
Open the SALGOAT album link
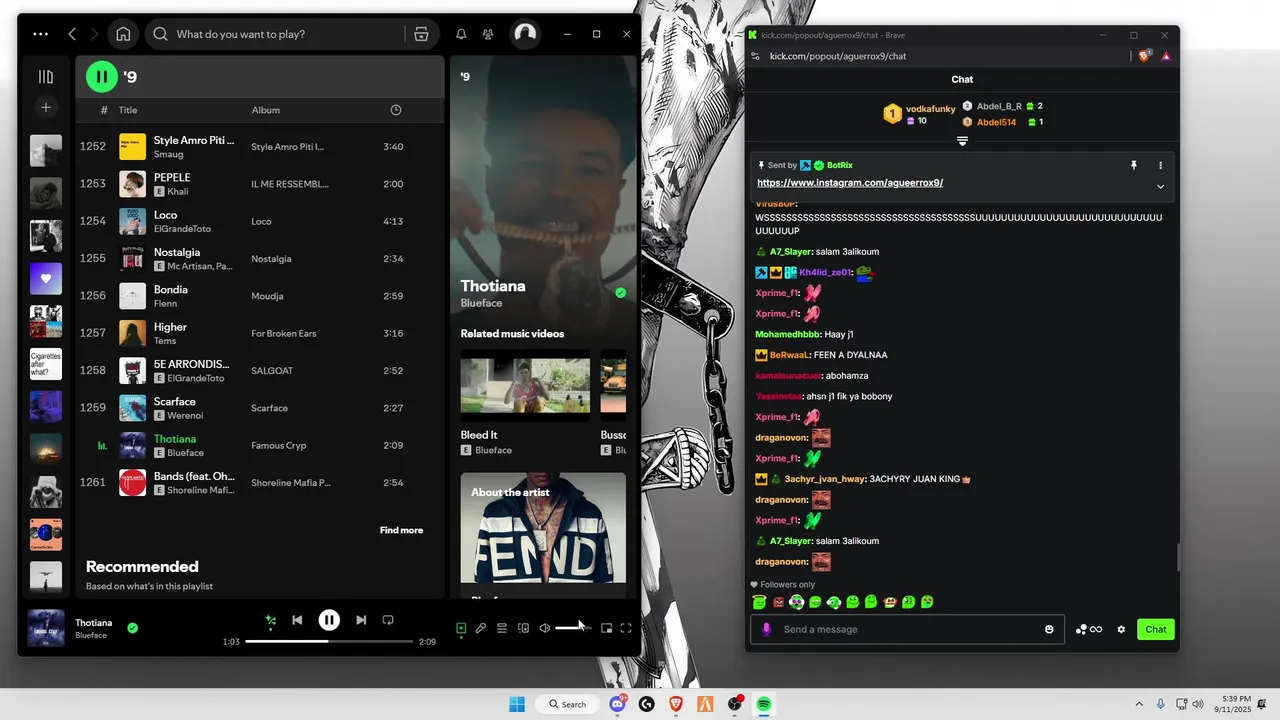[x=272, y=371]
